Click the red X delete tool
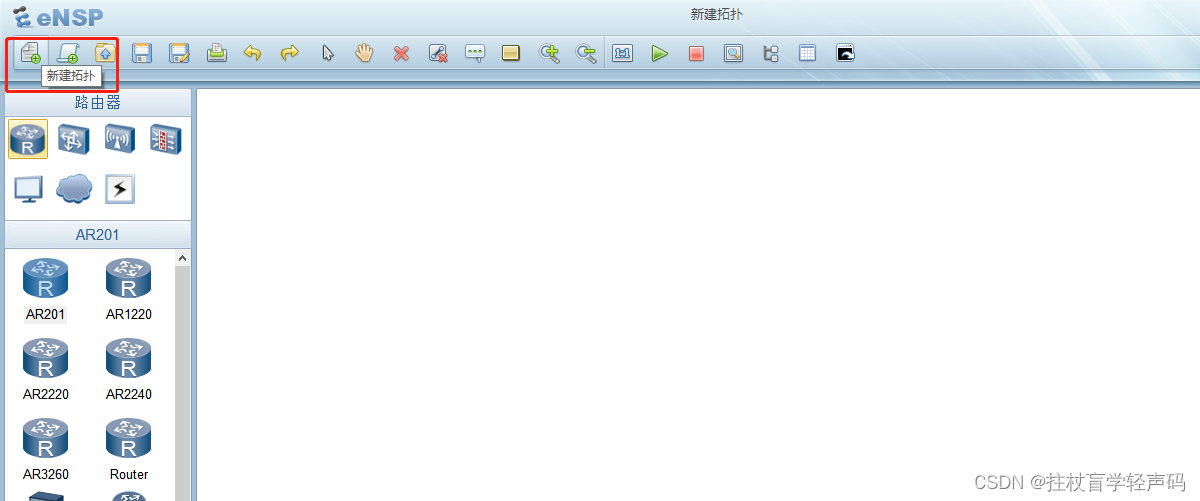This screenshot has height=501, width=1200. pos(401,53)
